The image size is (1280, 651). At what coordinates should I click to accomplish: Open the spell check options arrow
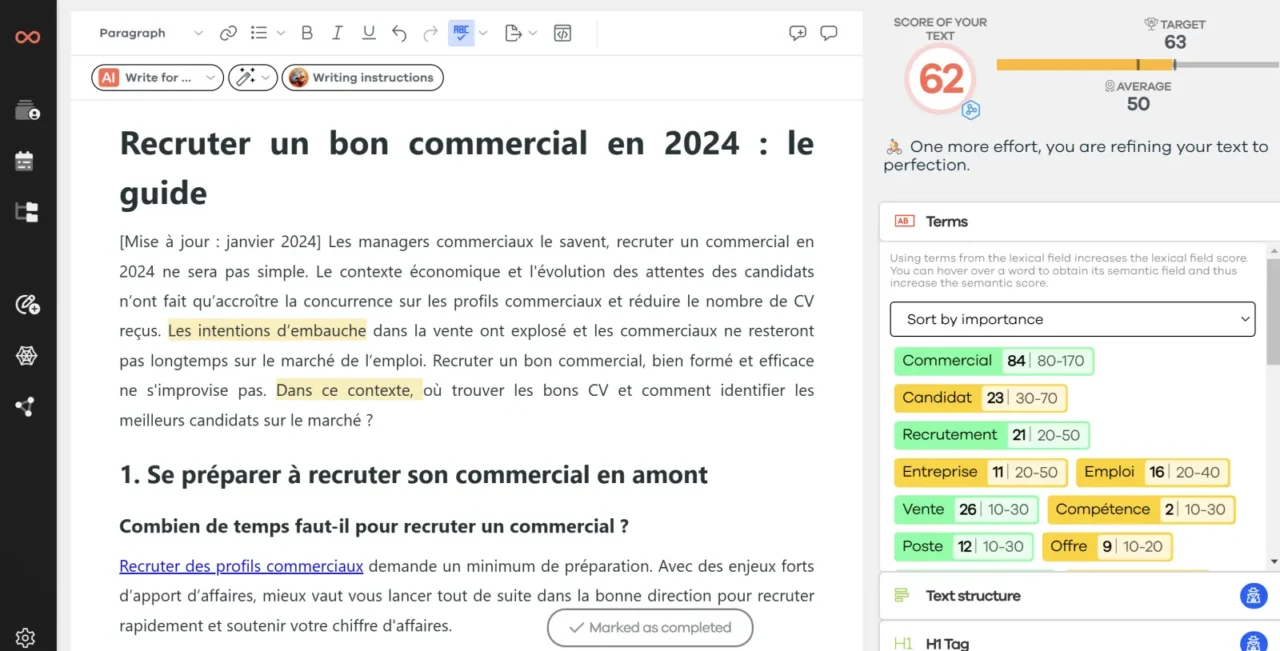(x=483, y=33)
